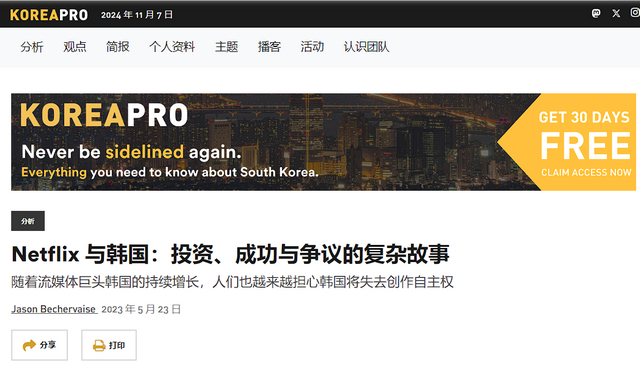Open the X (Twitter) icon
The height and width of the screenshot is (373, 640).
[616, 13]
